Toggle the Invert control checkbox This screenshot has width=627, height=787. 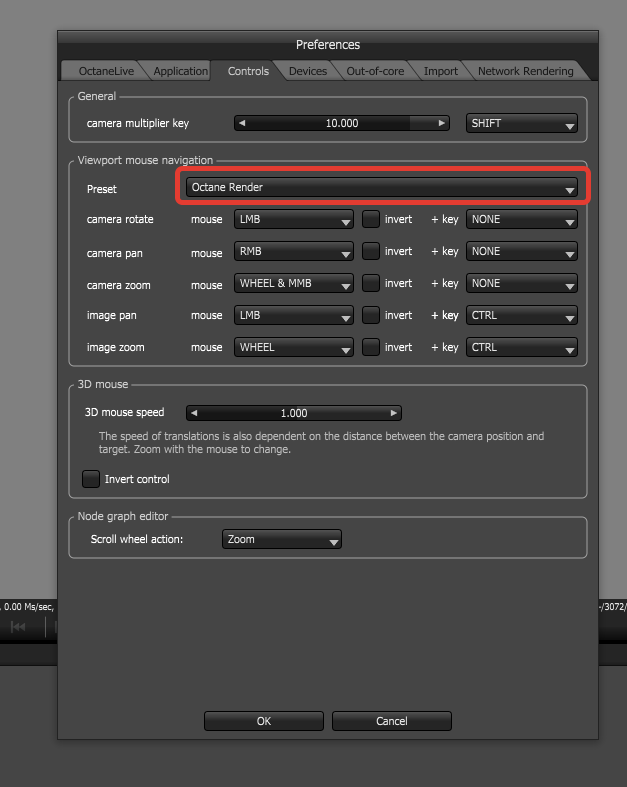coord(90,479)
